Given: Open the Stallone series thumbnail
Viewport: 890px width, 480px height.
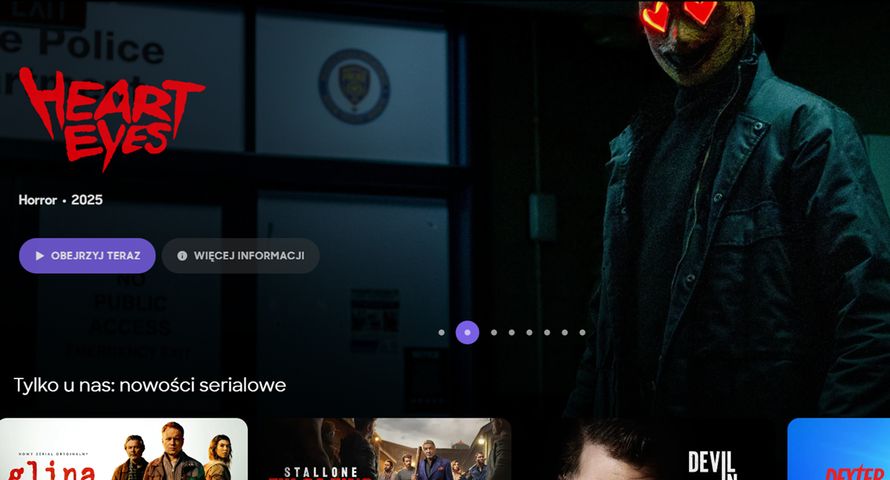Looking at the screenshot, I should (387, 449).
